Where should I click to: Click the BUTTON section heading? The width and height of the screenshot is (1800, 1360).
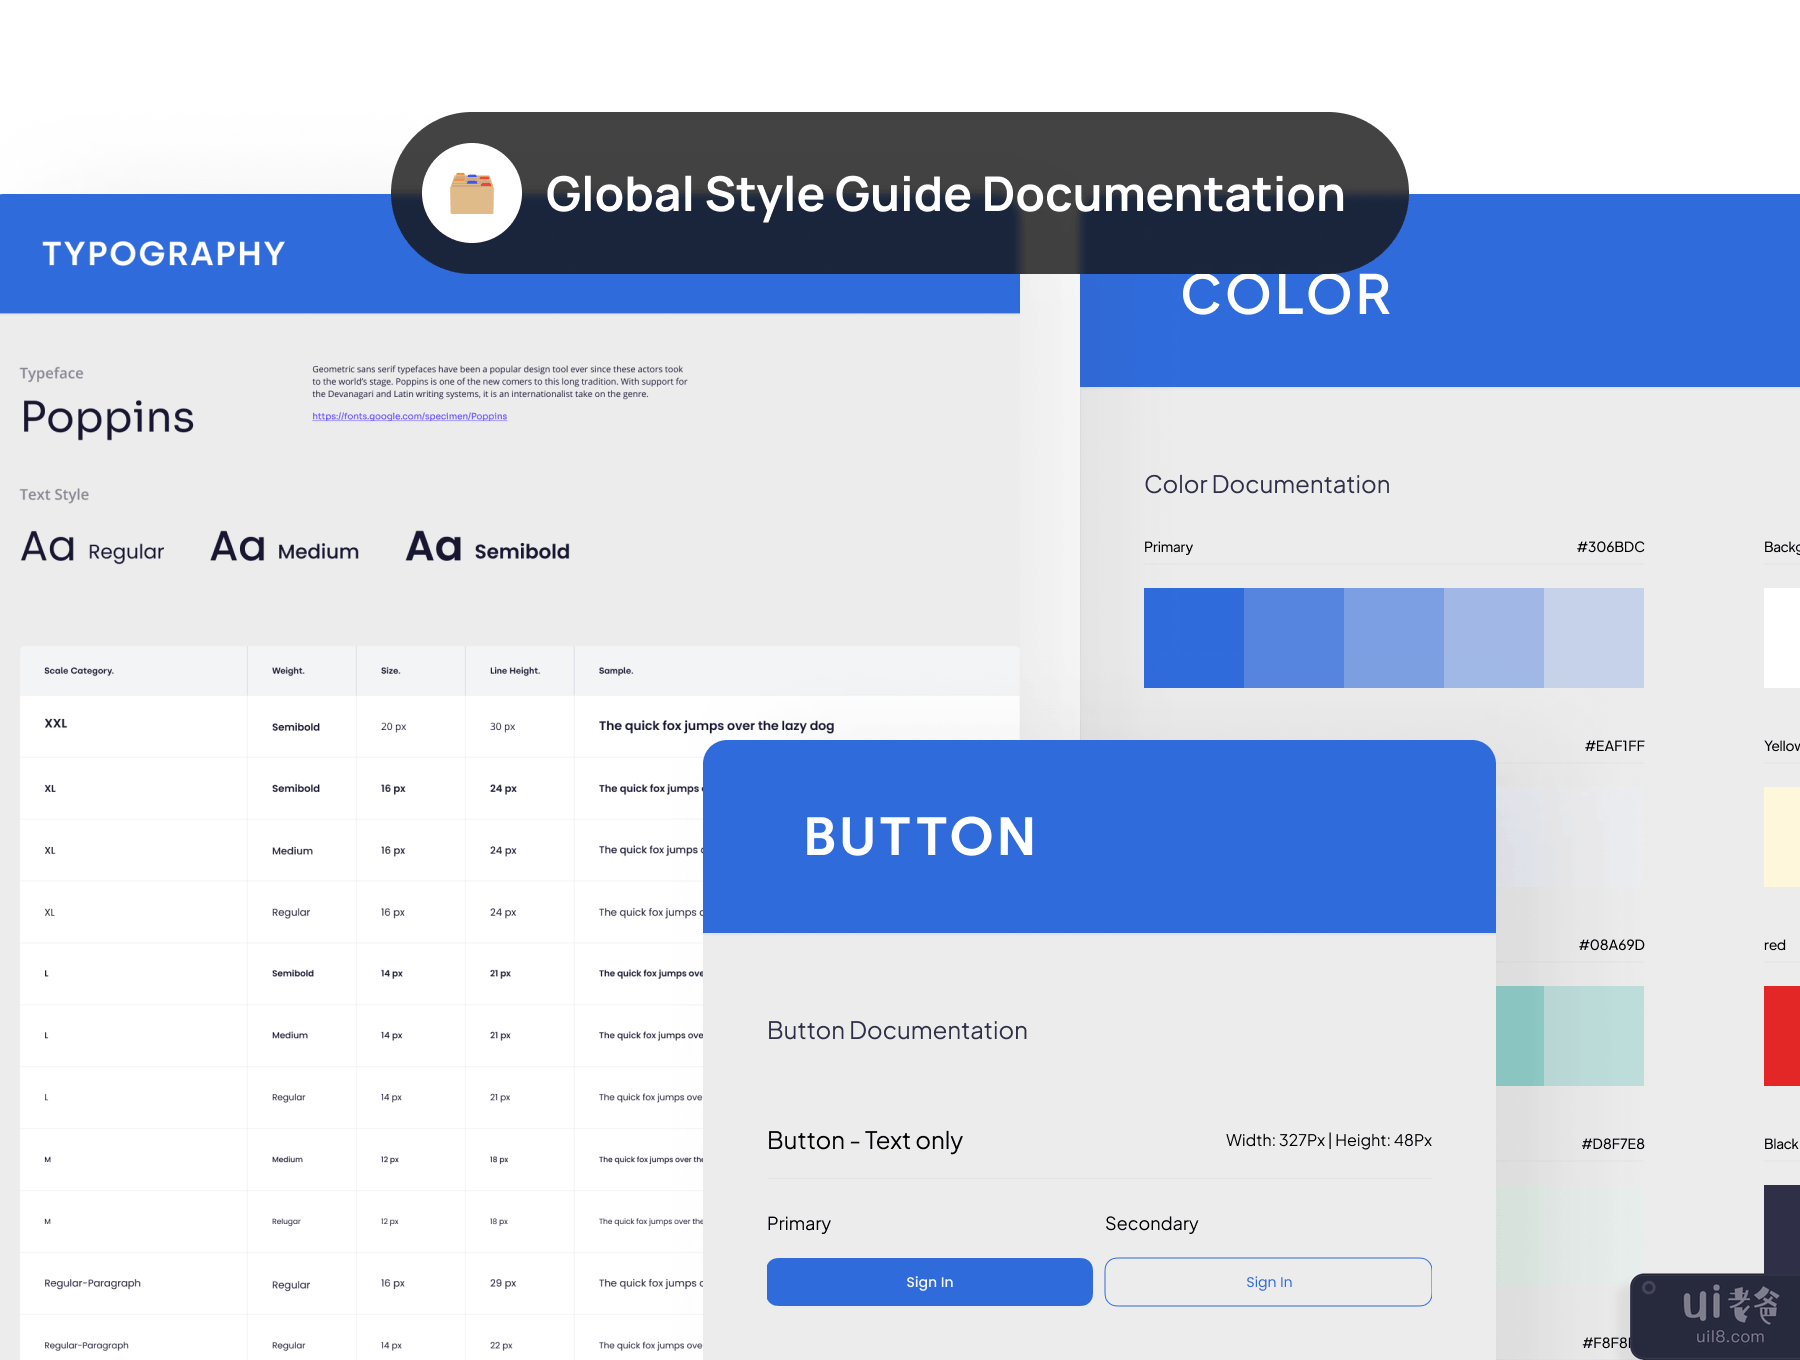pyautogui.click(x=919, y=837)
